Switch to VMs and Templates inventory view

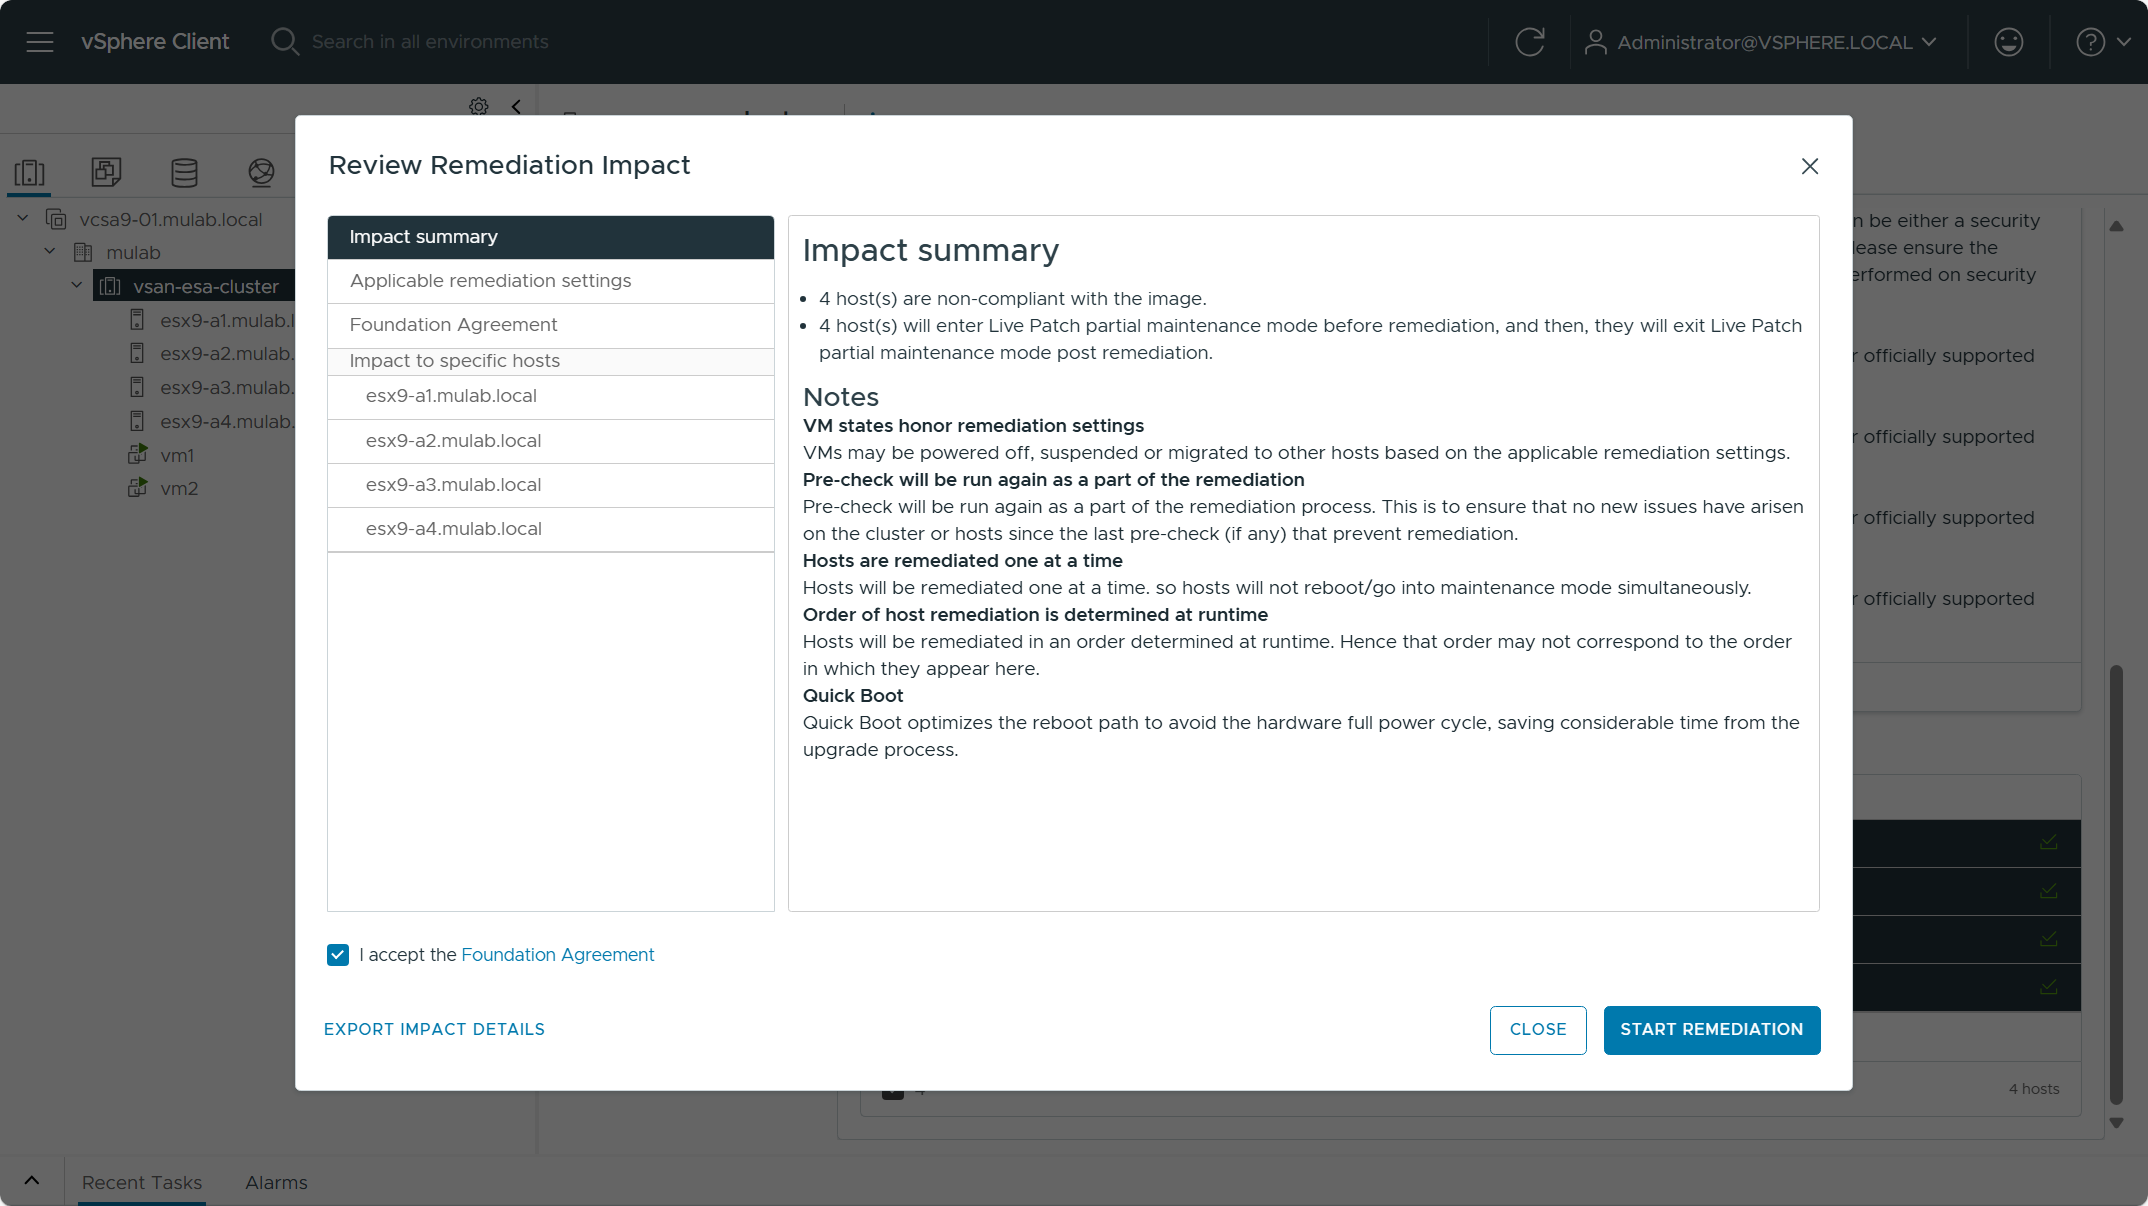(106, 173)
